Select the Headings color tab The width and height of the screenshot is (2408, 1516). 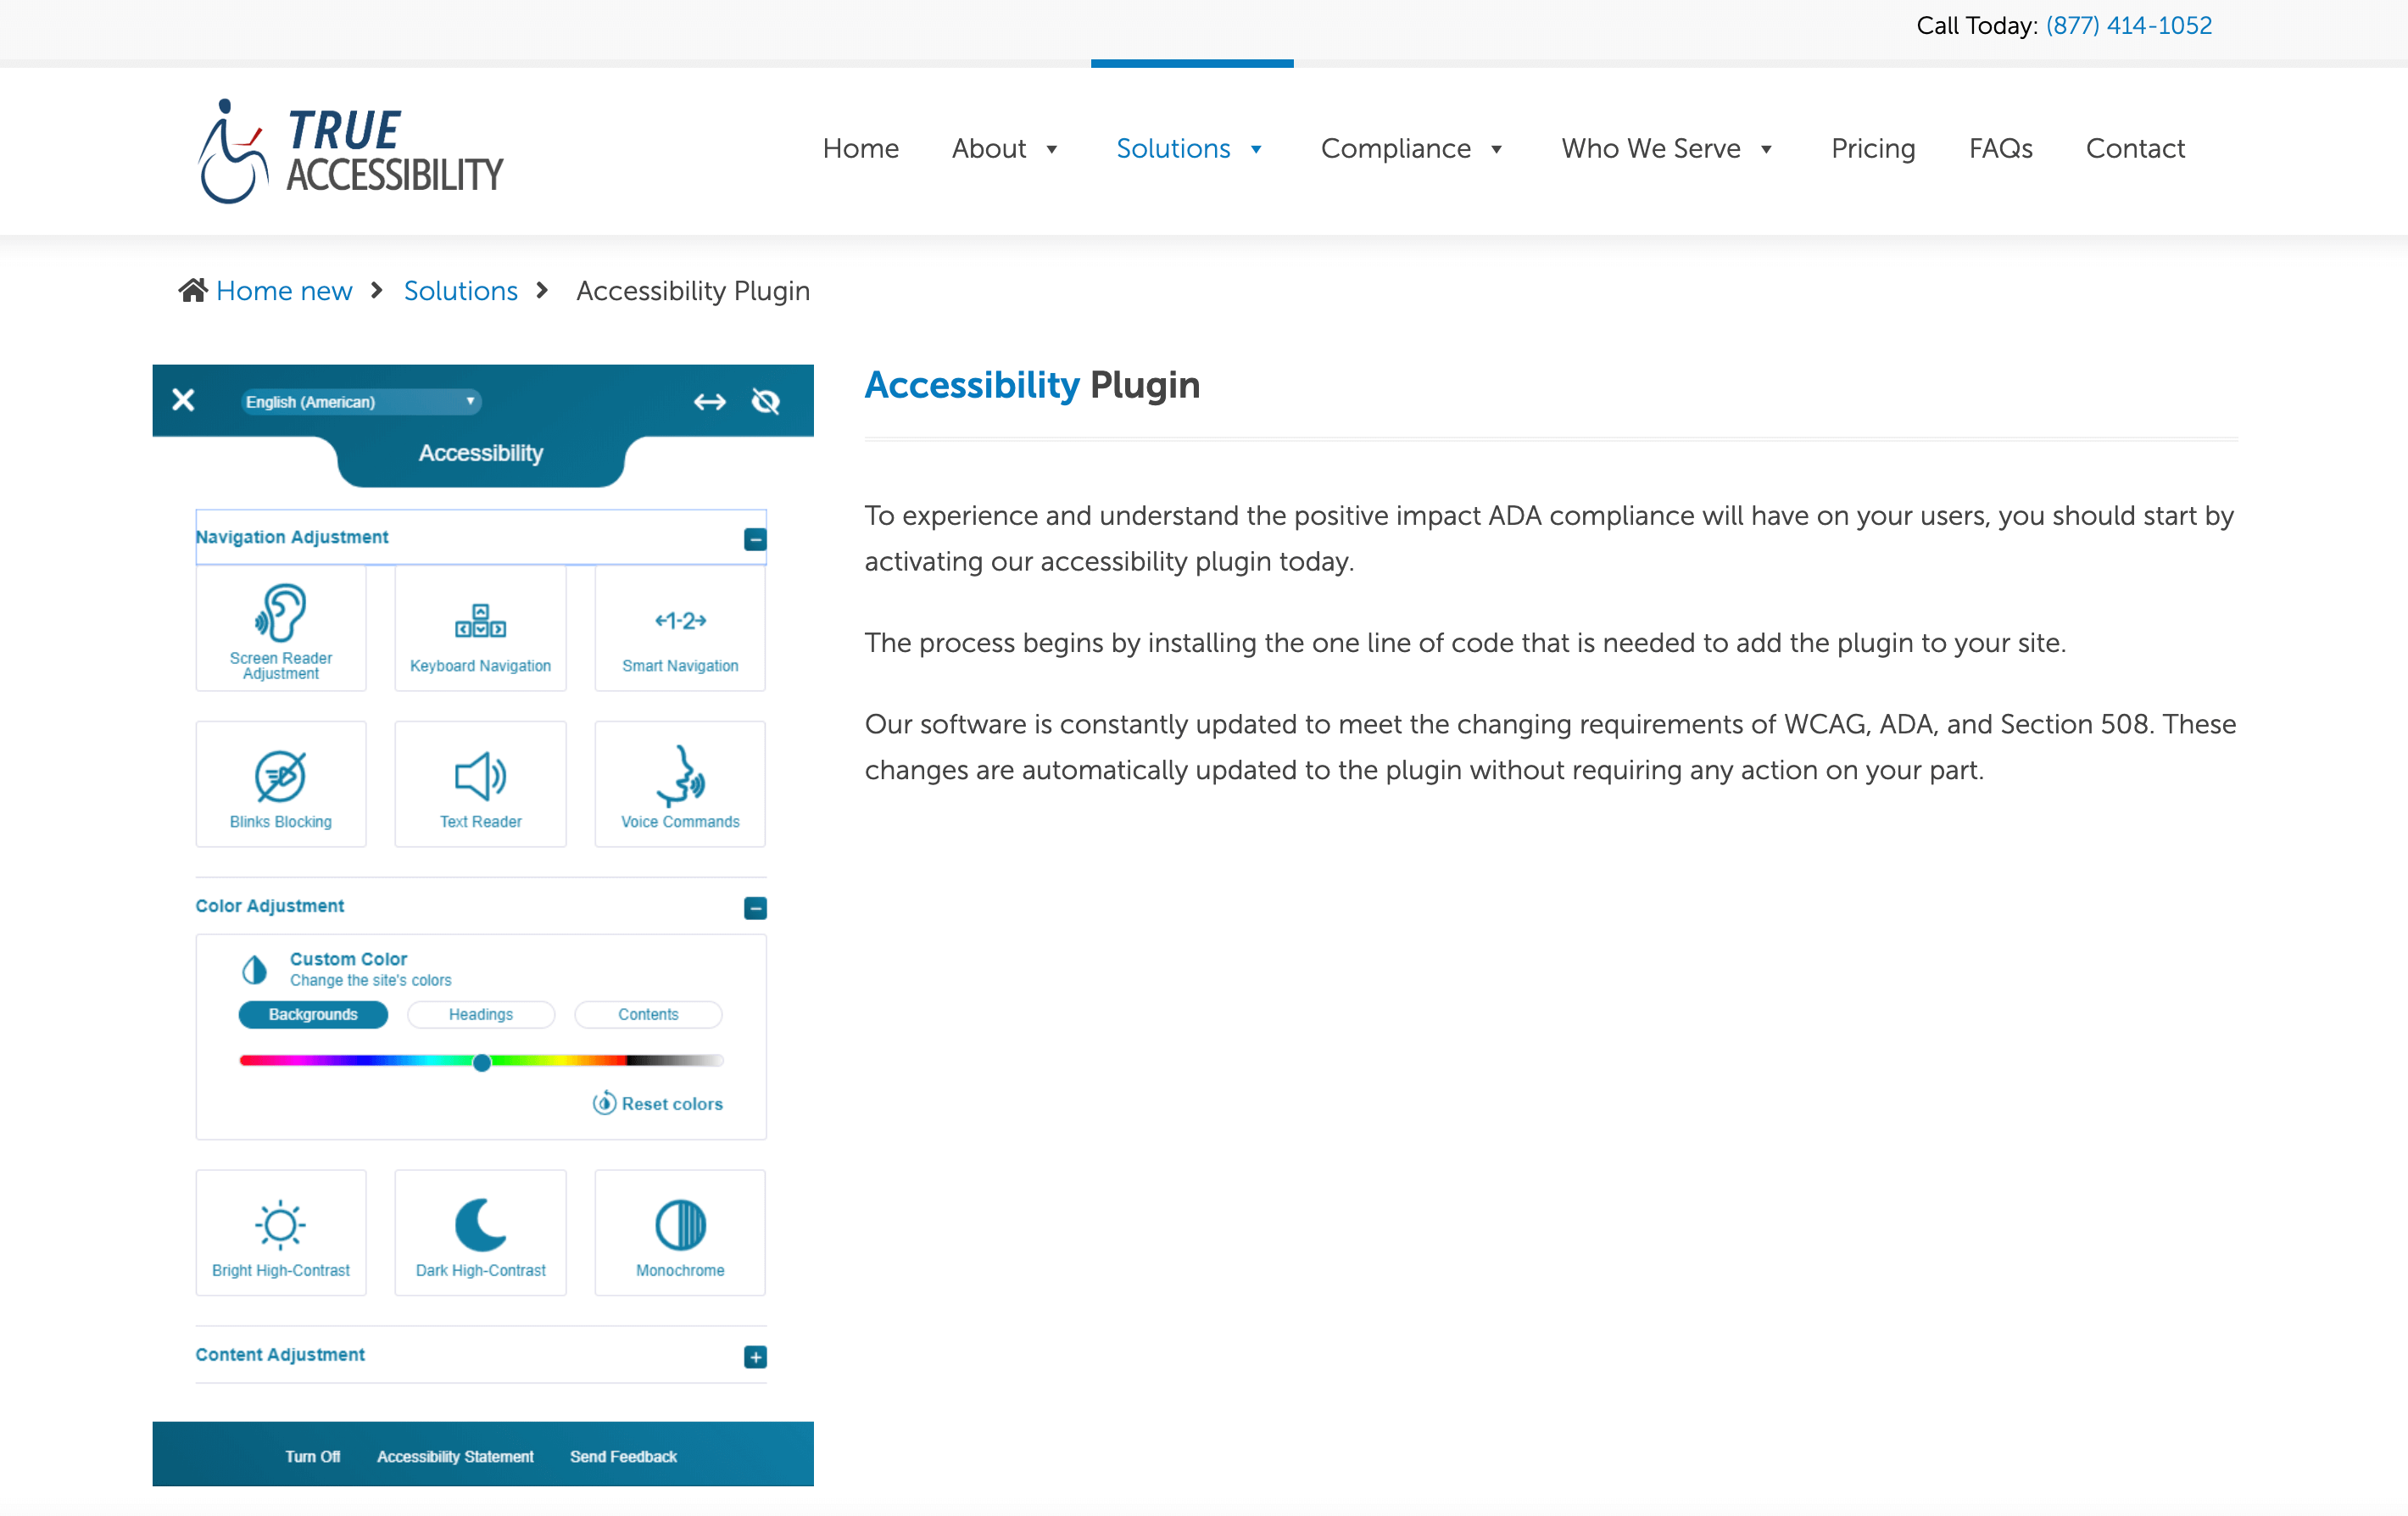481,1014
